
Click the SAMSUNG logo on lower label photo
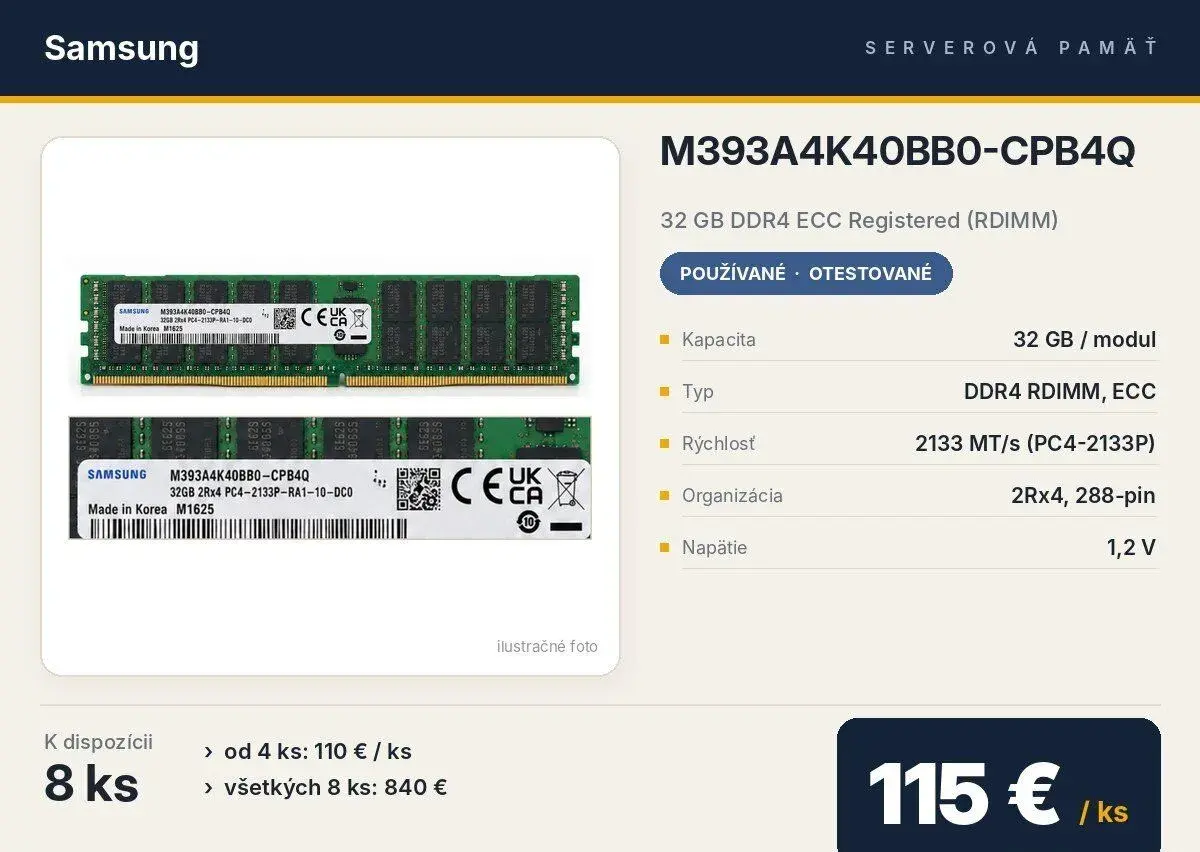tap(117, 474)
